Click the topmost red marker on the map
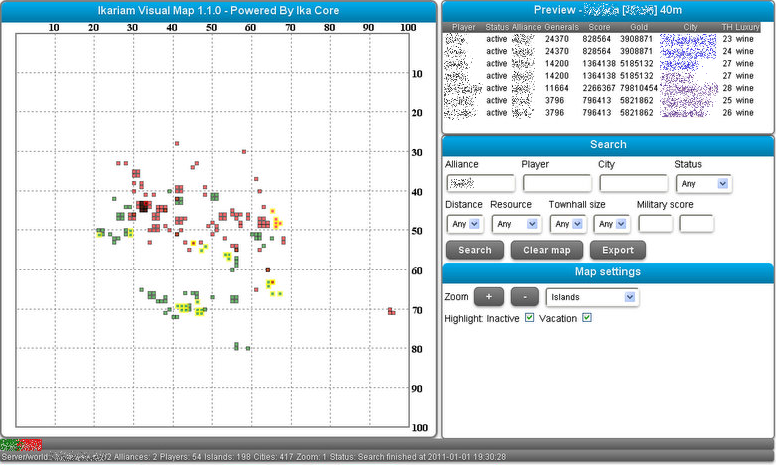 pyautogui.click(x=176, y=144)
